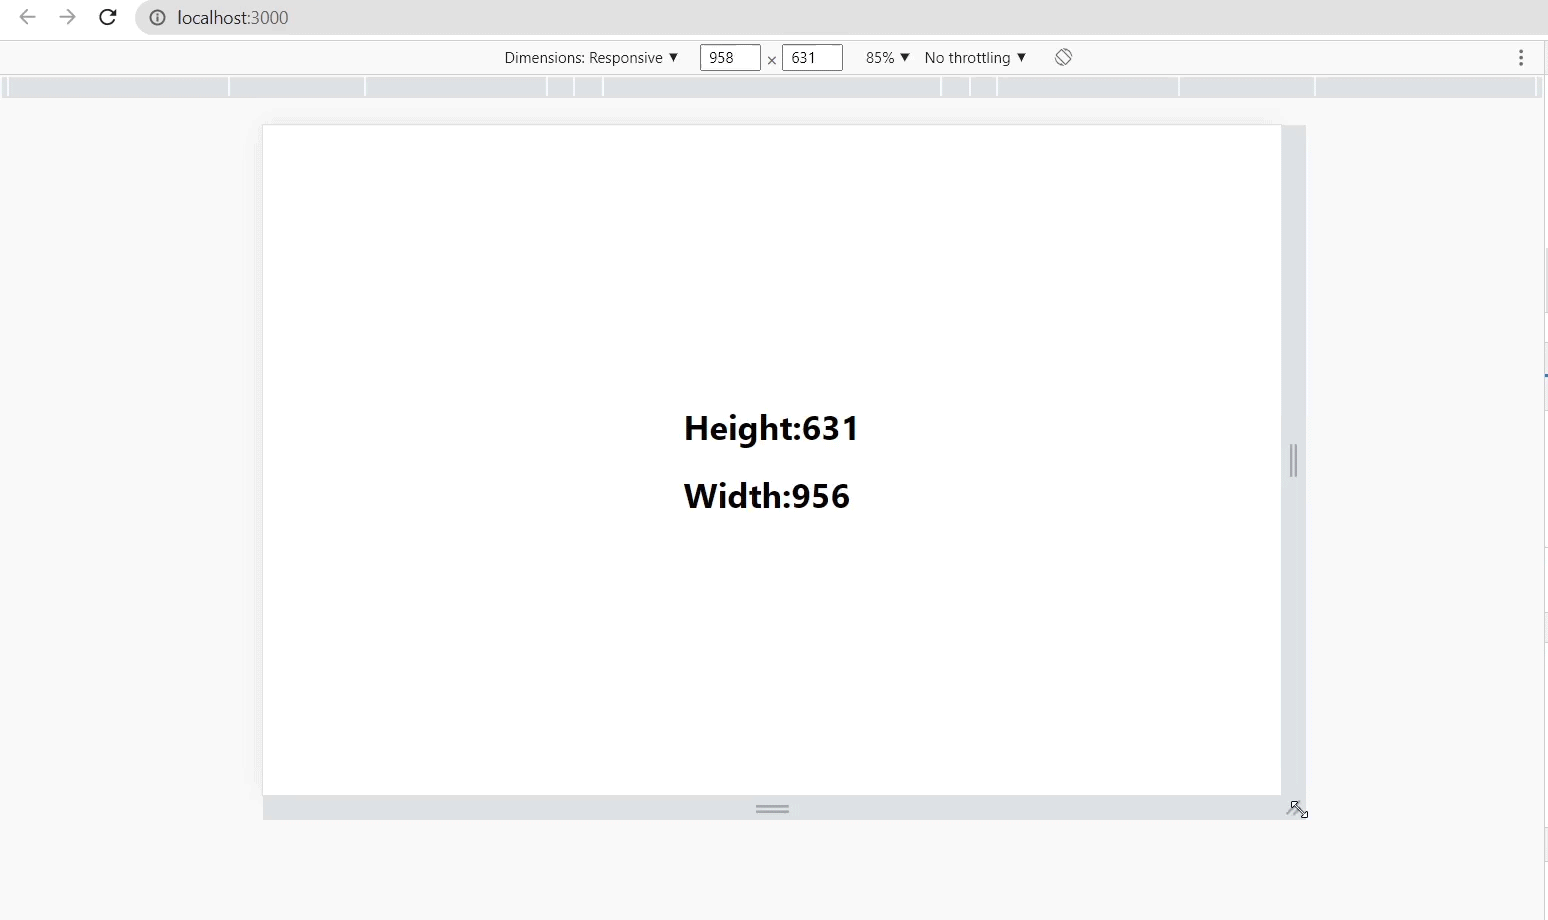1548x920 pixels.
Task: Click the Height:631 text
Action: click(x=771, y=428)
